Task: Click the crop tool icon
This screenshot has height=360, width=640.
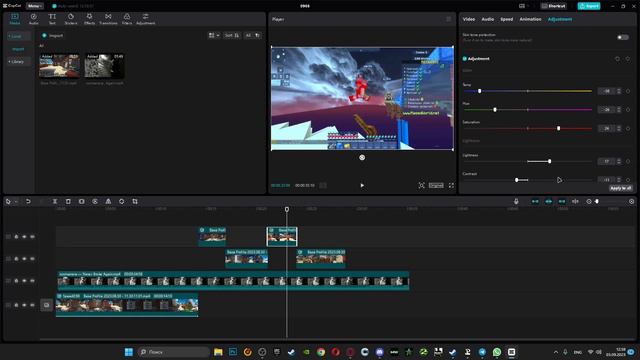Action: click(135, 201)
